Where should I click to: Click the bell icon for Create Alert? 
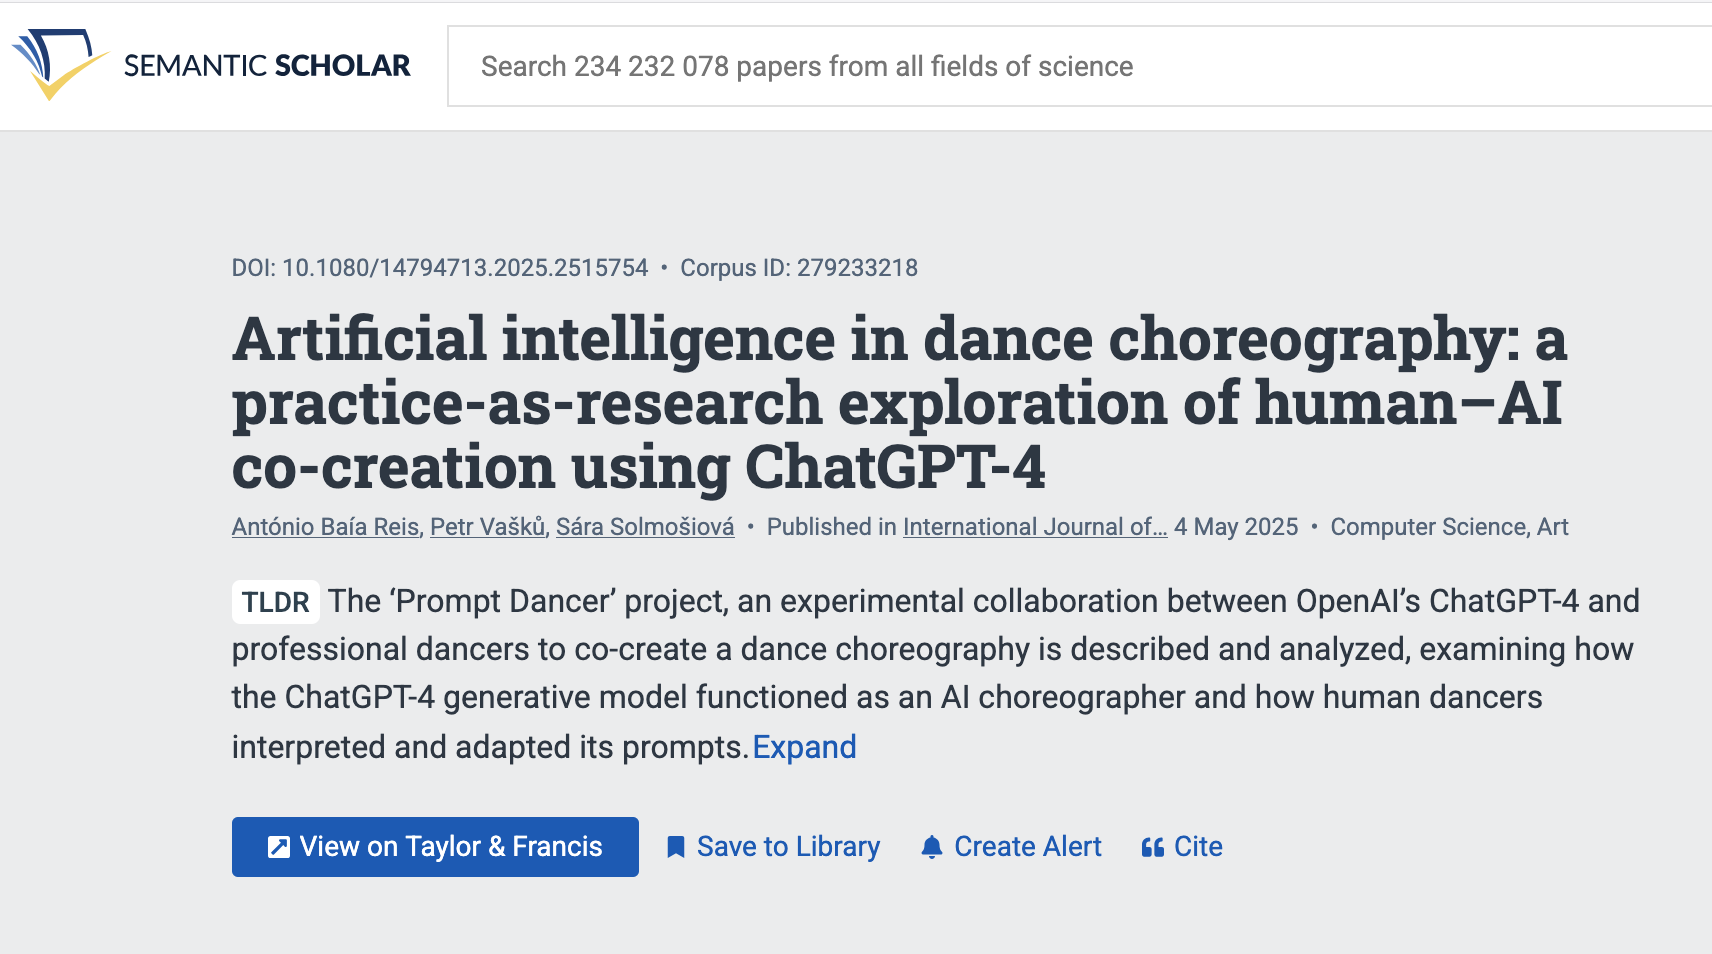[x=932, y=847]
